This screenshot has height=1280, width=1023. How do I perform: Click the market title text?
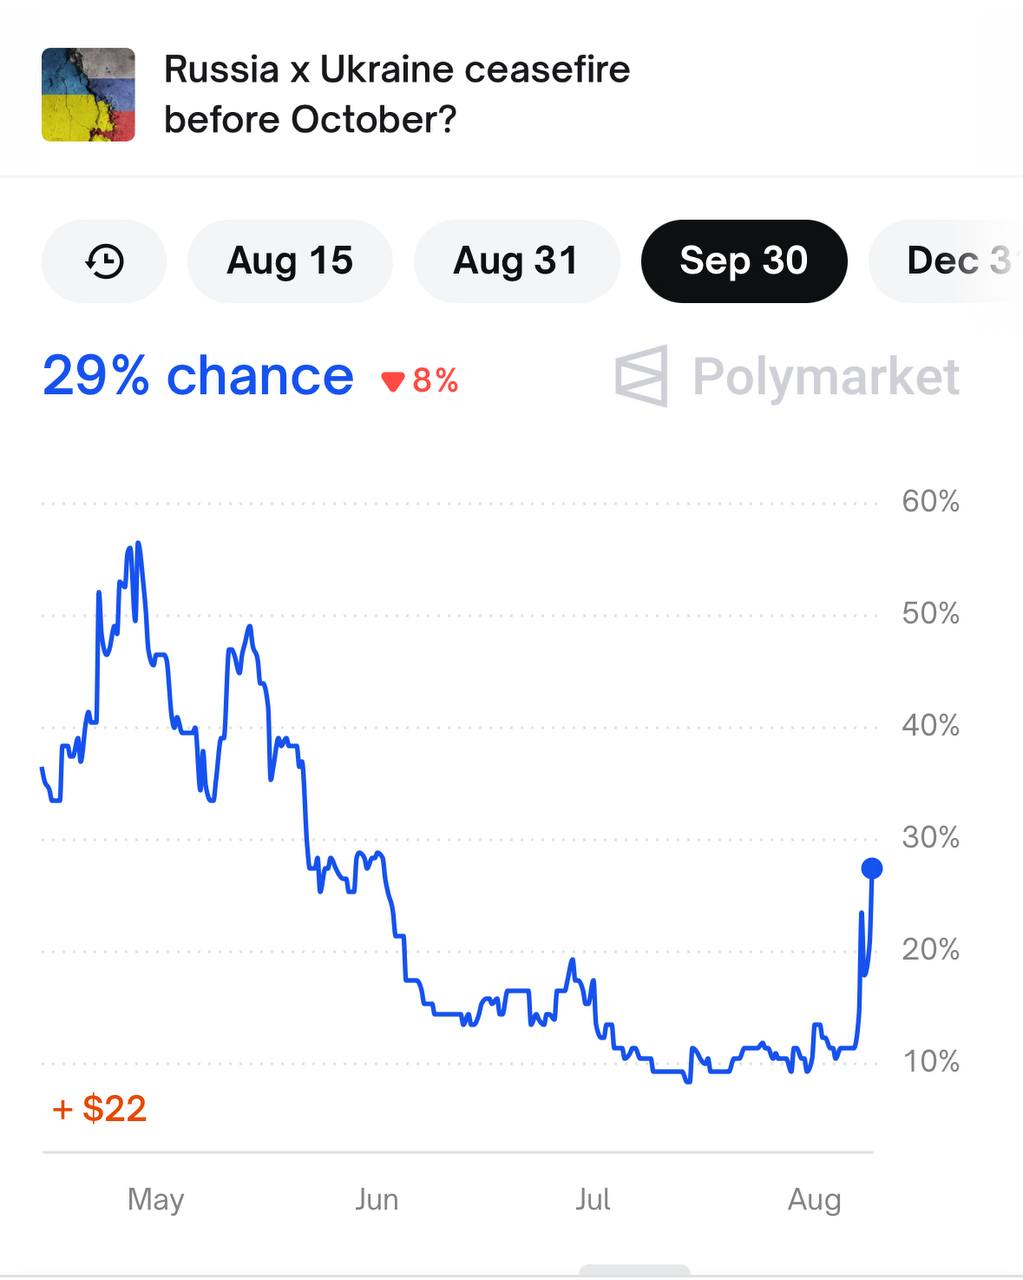(397, 94)
